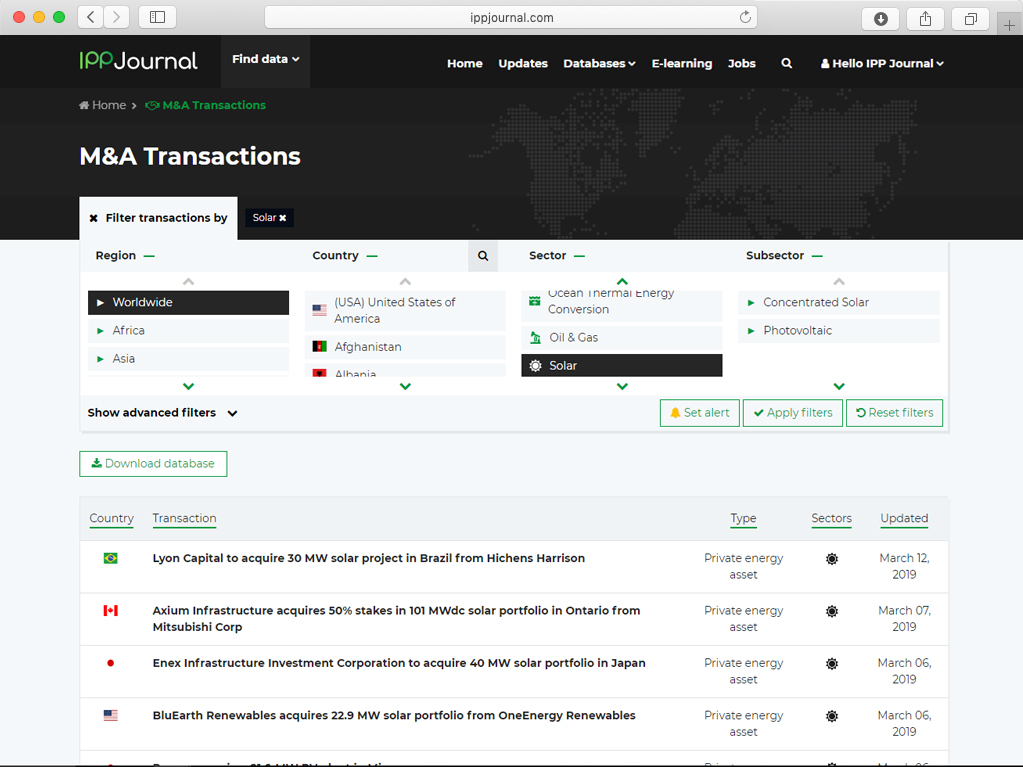Click the Apply filters button
This screenshot has width=1023, height=767.
tap(792, 413)
